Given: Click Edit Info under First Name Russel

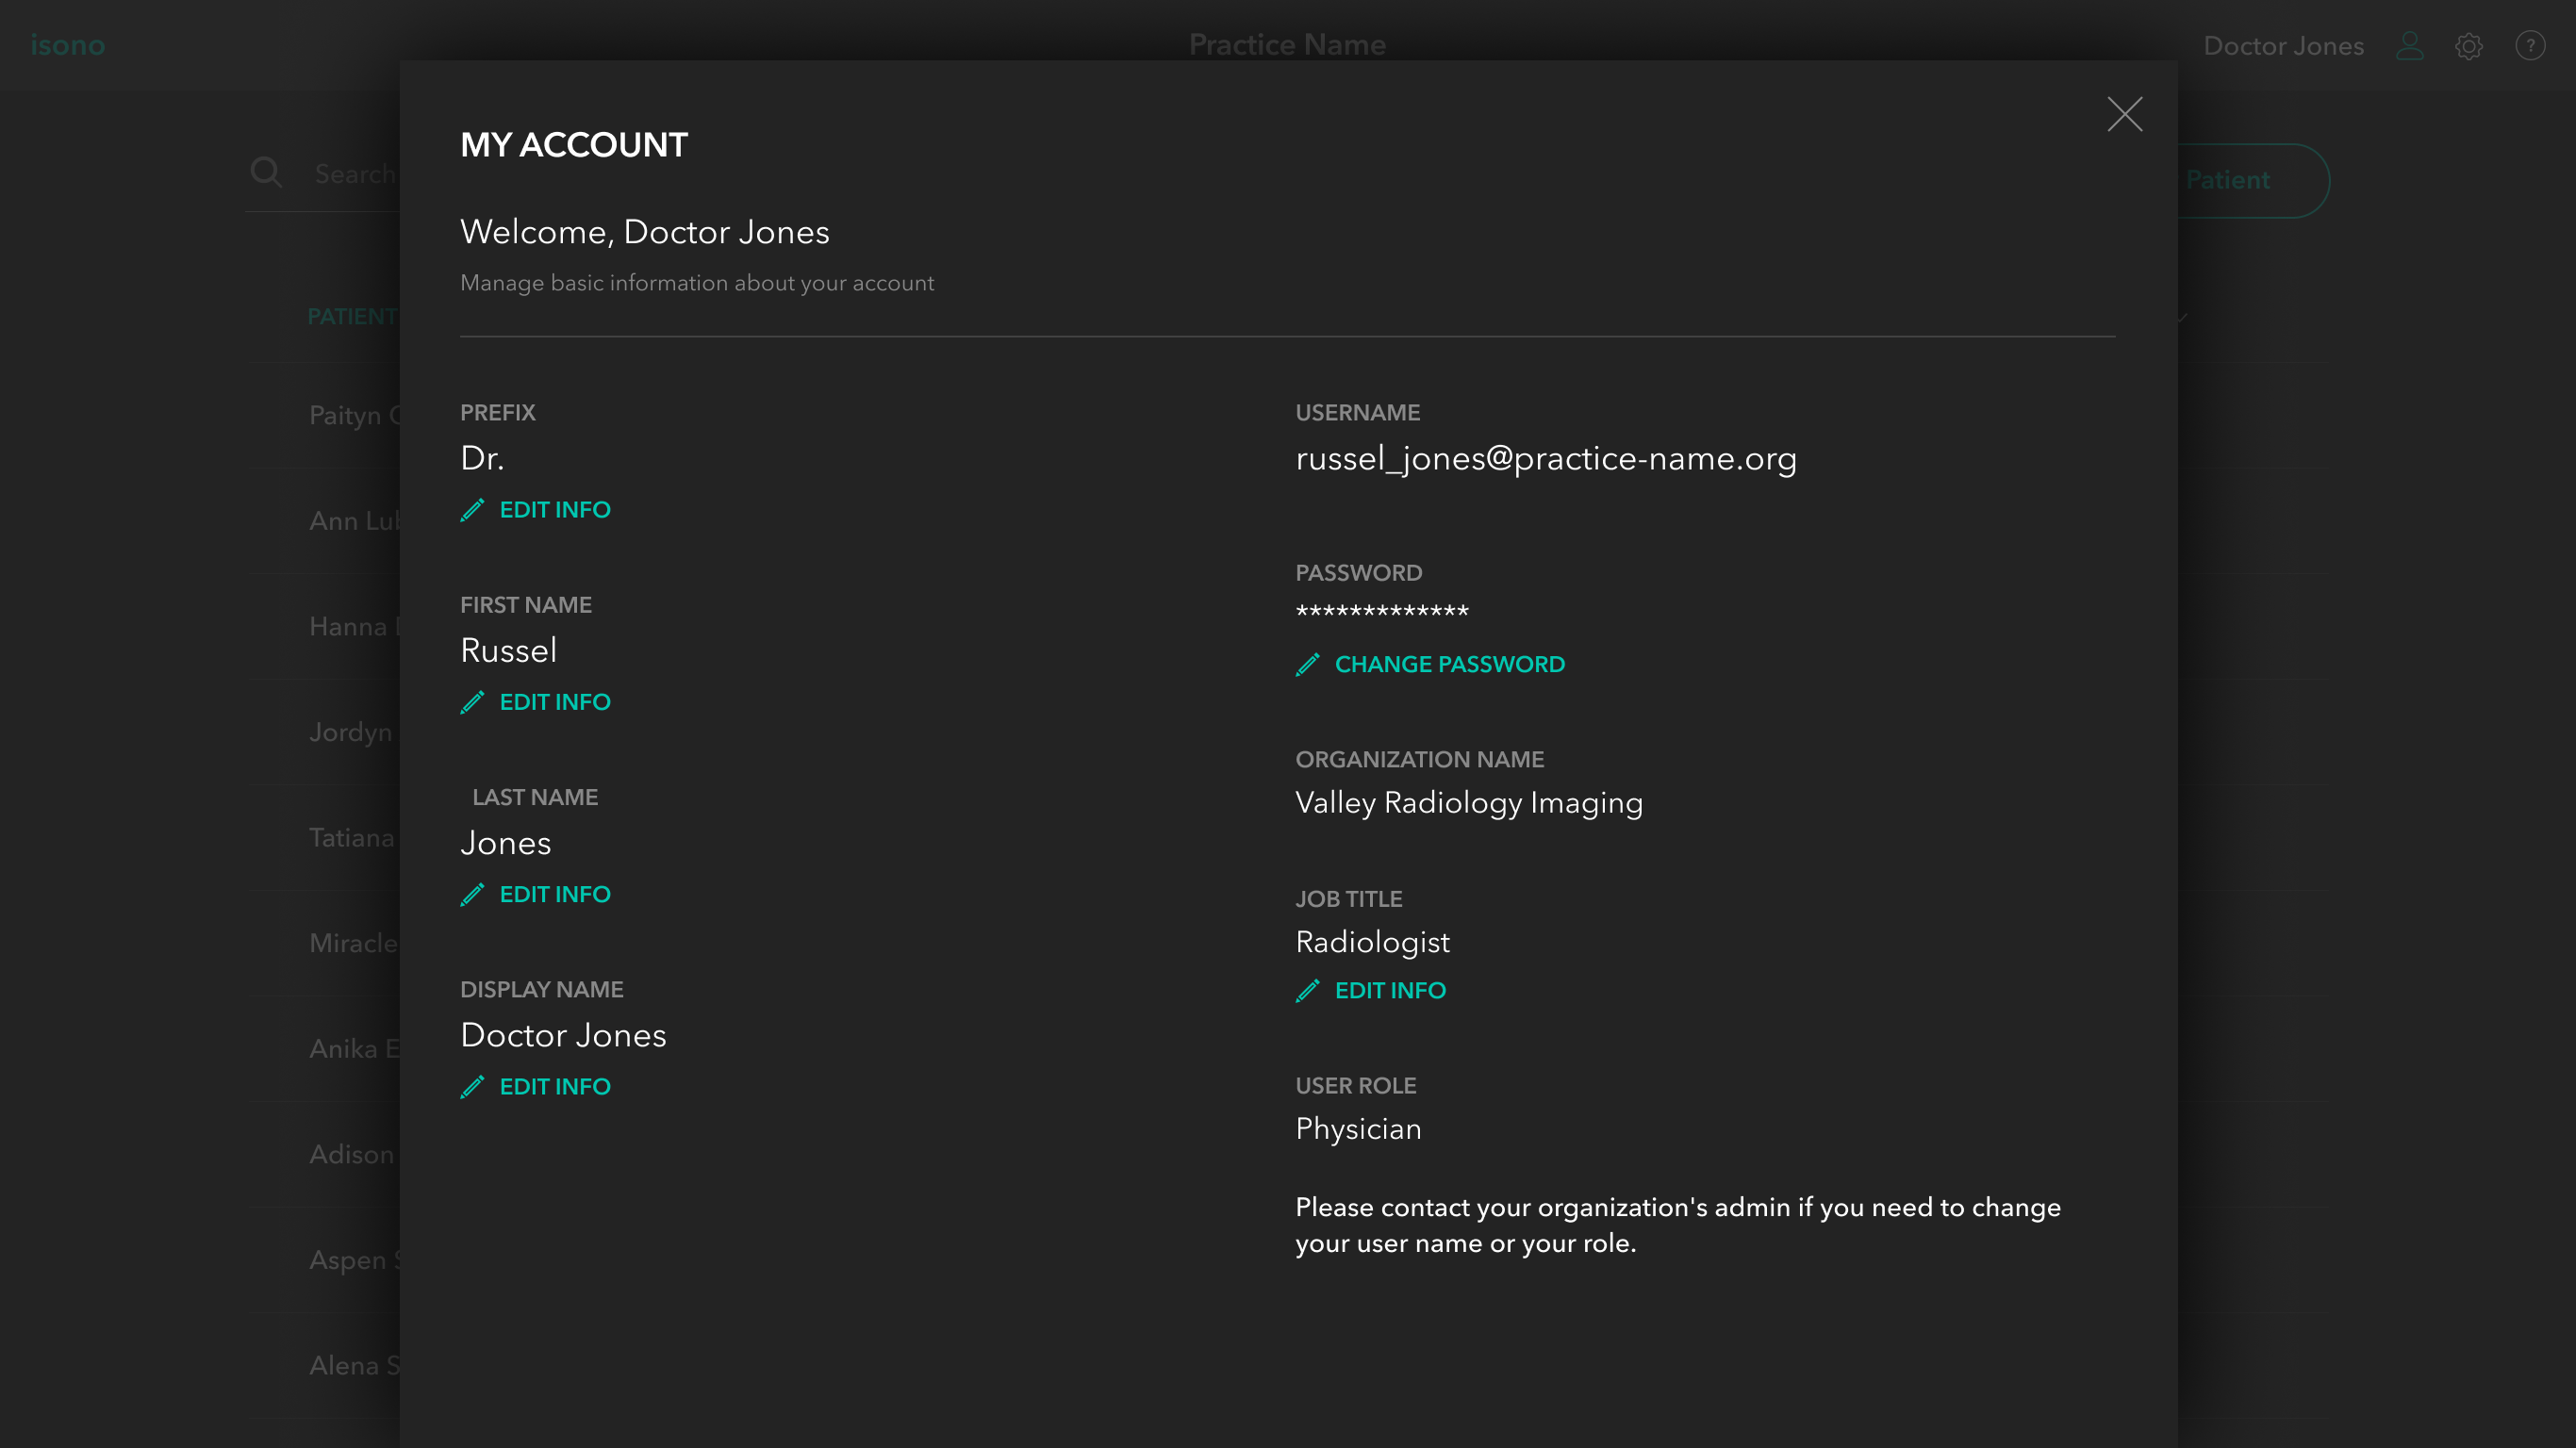Looking at the screenshot, I should tap(554, 702).
